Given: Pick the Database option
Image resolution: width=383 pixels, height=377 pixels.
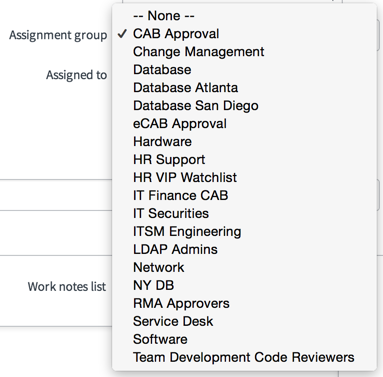Looking at the screenshot, I should pyautogui.click(x=244, y=70).
